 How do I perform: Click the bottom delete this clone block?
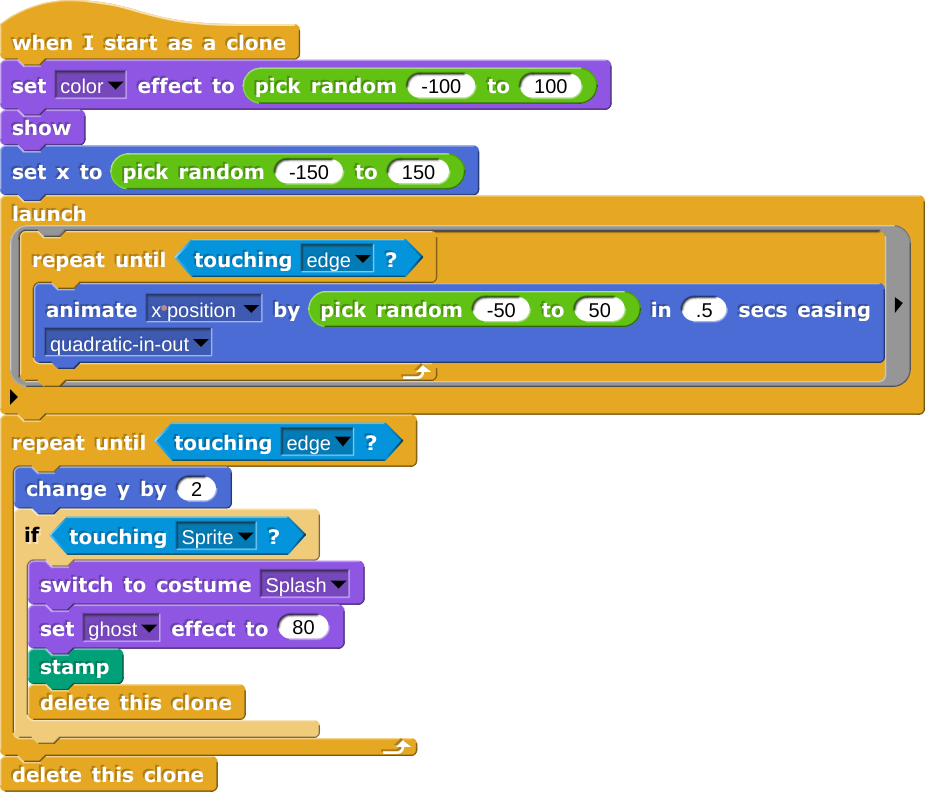click(110, 774)
